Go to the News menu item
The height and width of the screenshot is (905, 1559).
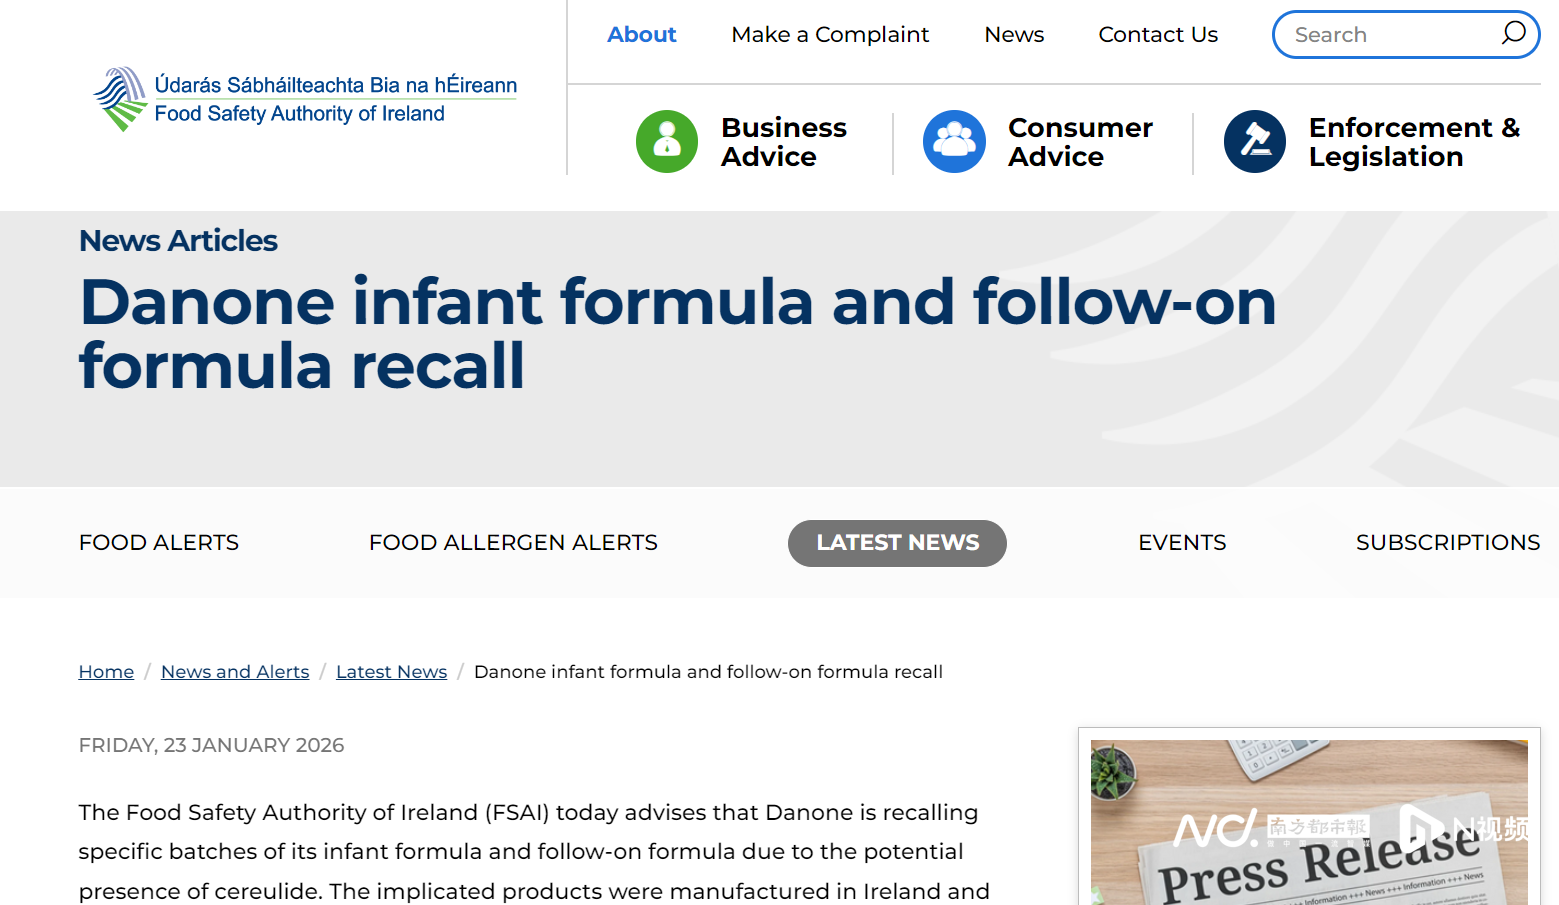[x=1014, y=35]
